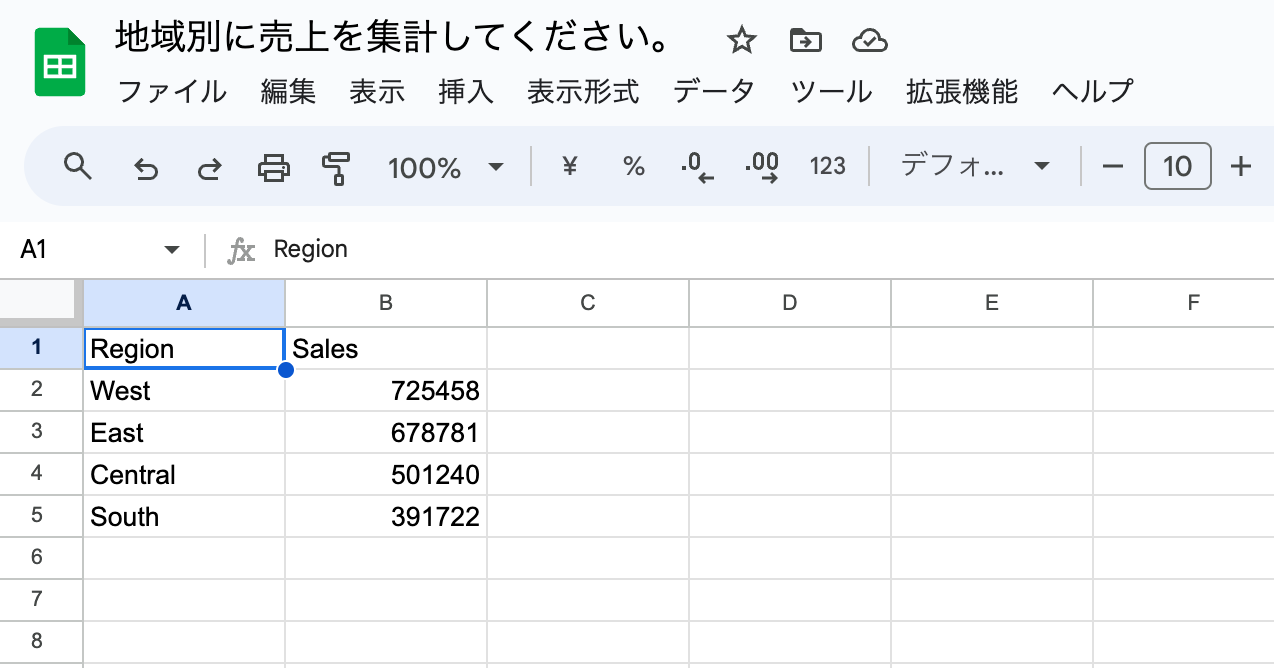The image size is (1274, 668).
Task: Open the font family dropdown
Action: [x=974, y=166]
